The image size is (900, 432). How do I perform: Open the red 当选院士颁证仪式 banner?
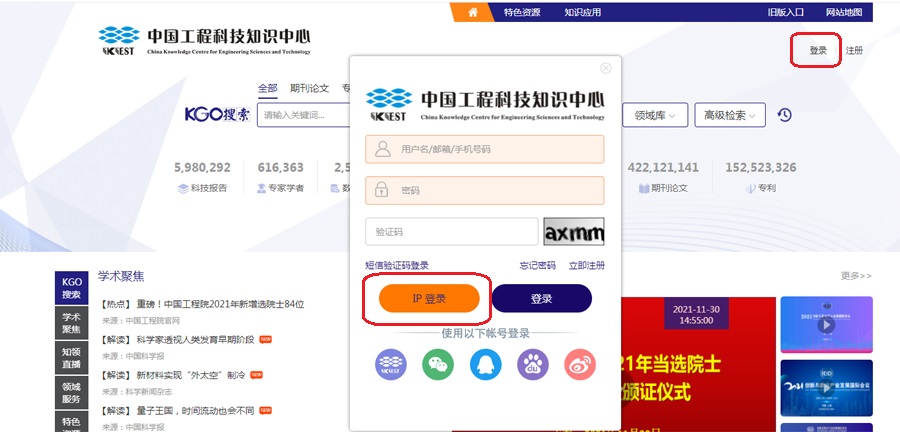point(698,364)
